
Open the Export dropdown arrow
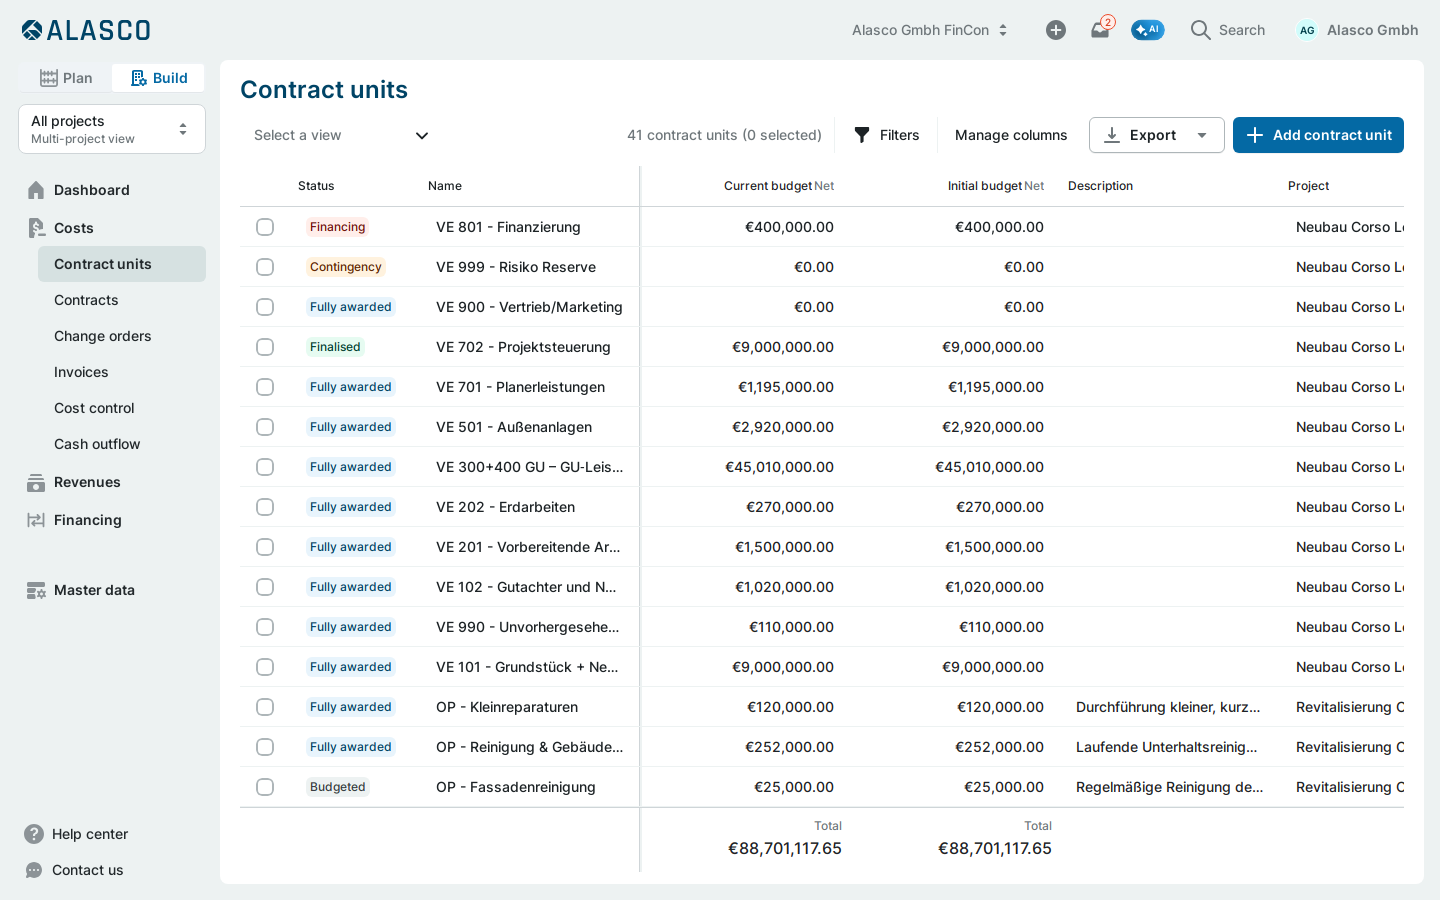[x=1202, y=135]
